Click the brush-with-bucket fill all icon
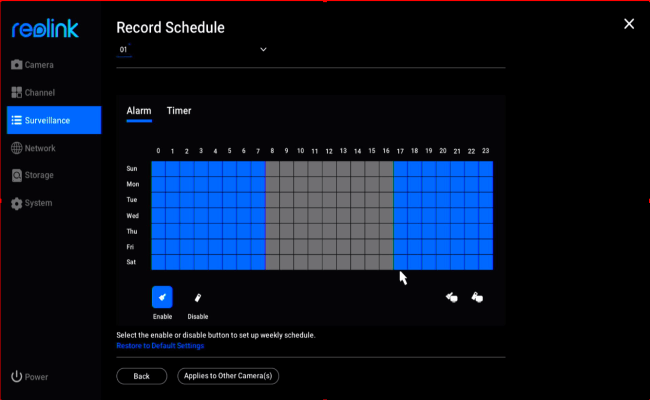Image resolution: width=650 pixels, height=400 pixels. pyautogui.click(x=452, y=297)
